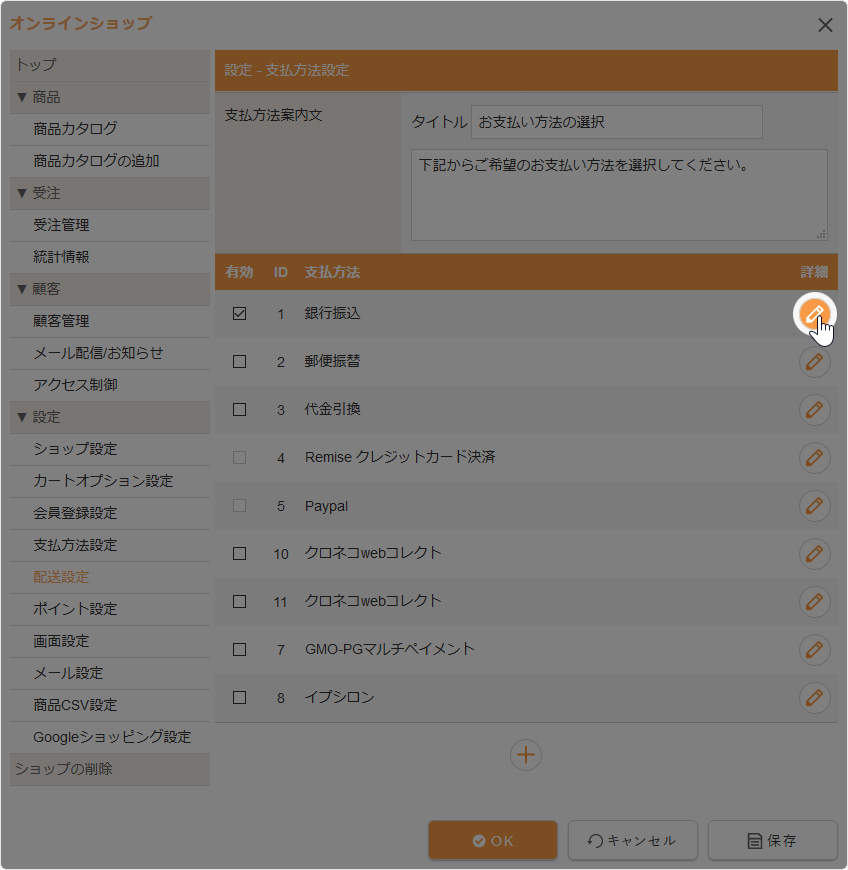The image size is (848, 870).
Task: Edit イプシロン payment details
Action: click(x=815, y=698)
